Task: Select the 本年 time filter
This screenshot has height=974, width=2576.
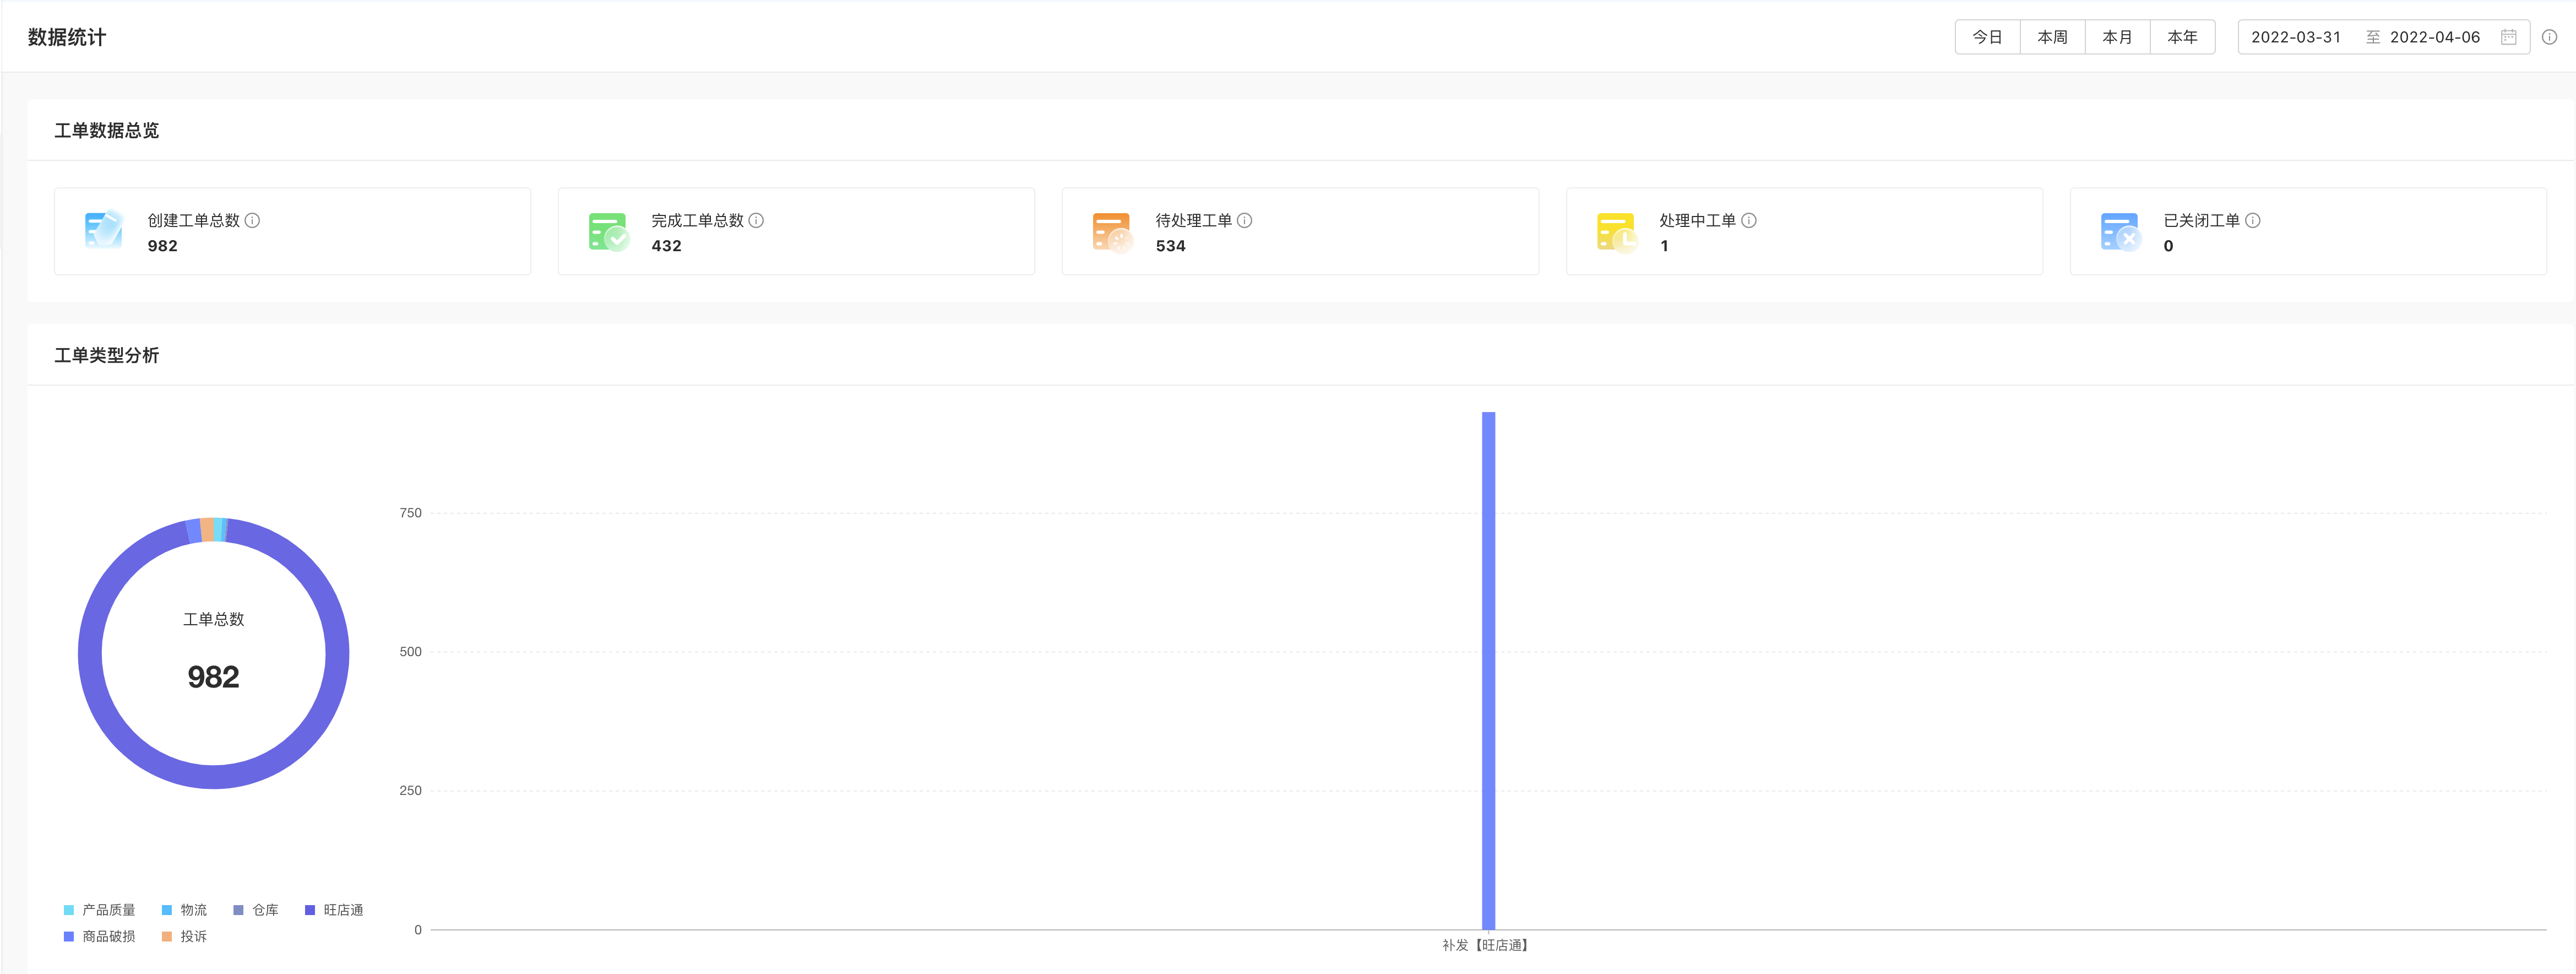Action: [2182, 37]
